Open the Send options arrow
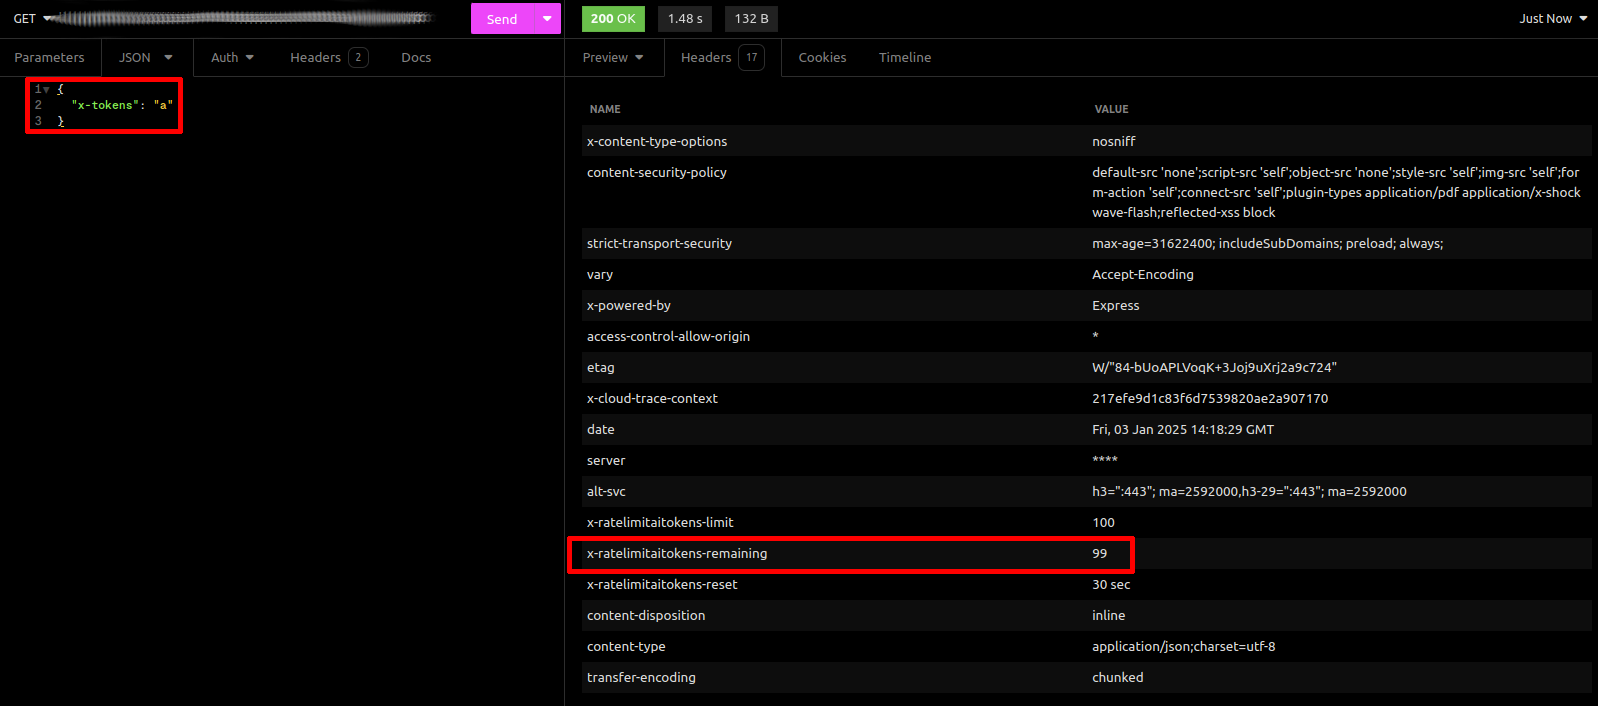Viewport: 1598px width, 706px height. click(547, 19)
